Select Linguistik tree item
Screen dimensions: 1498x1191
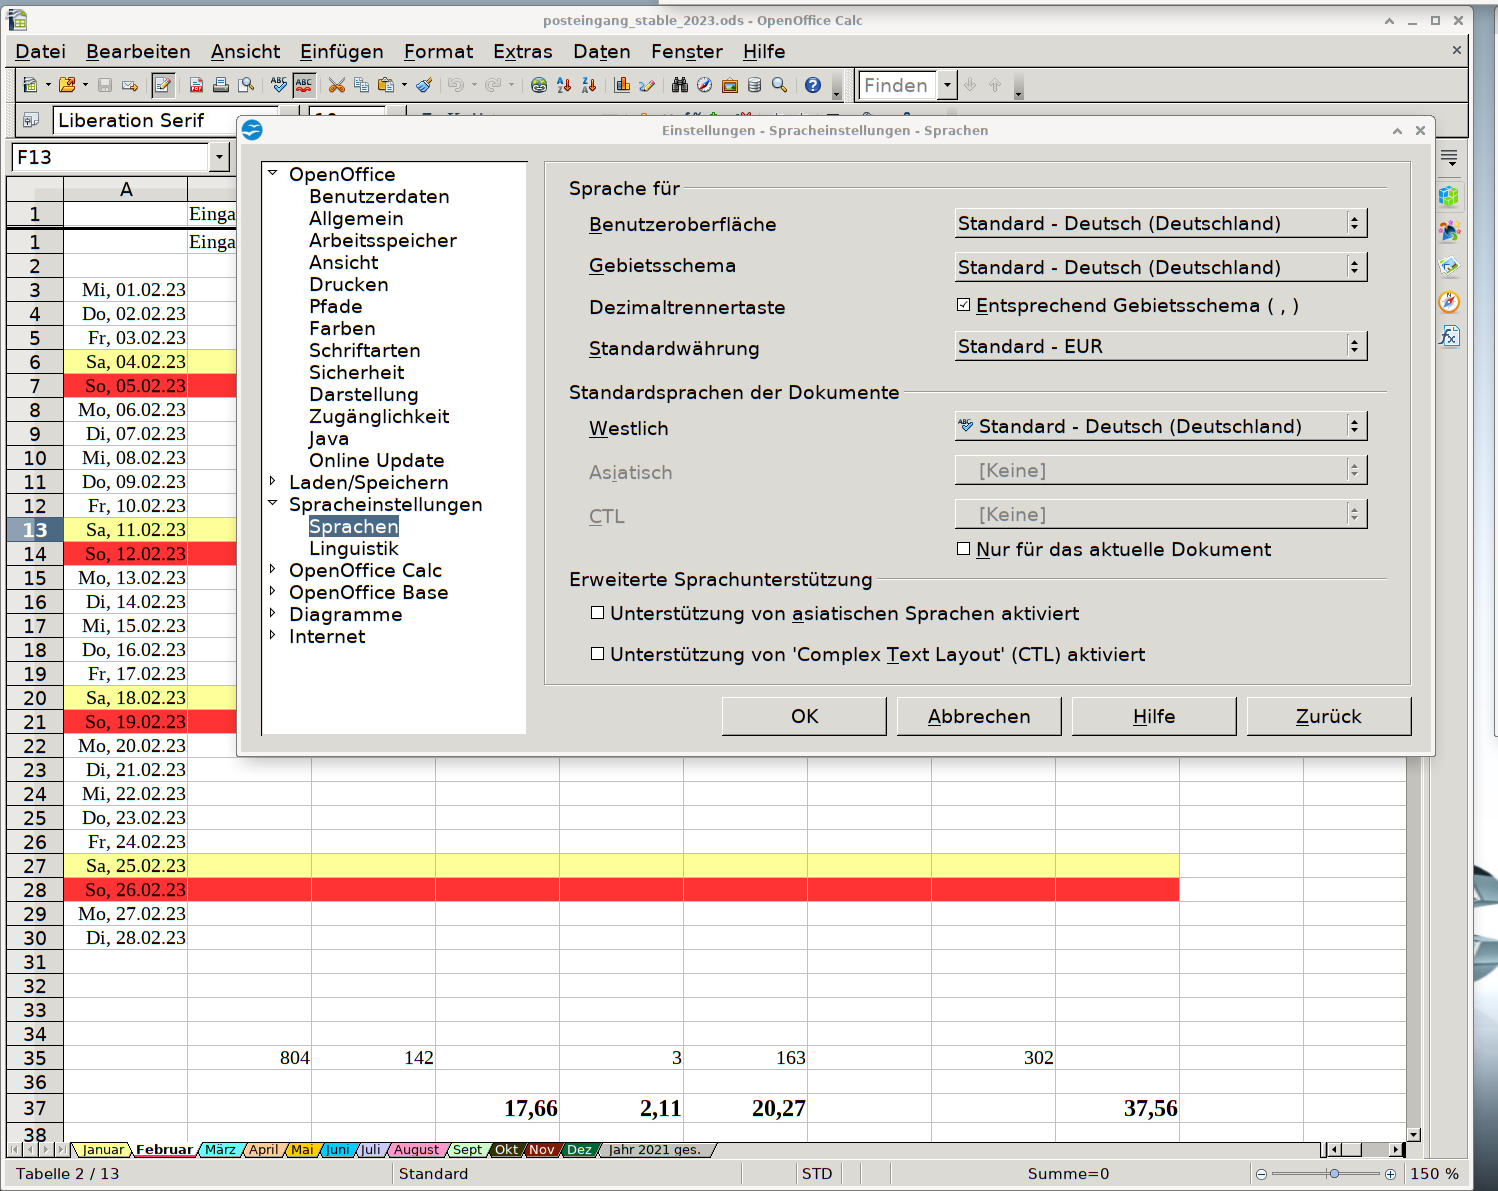click(354, 548)
